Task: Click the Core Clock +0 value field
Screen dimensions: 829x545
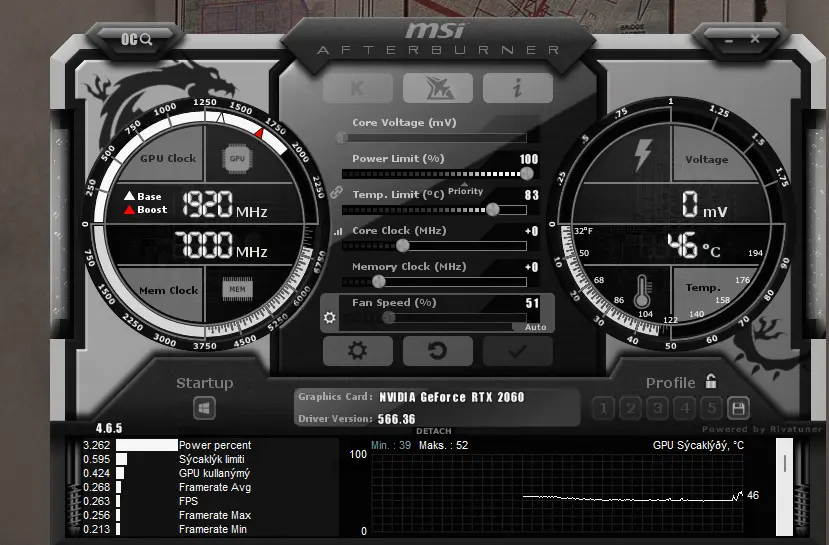Action: pyautogui.click(x=531, y=231)
